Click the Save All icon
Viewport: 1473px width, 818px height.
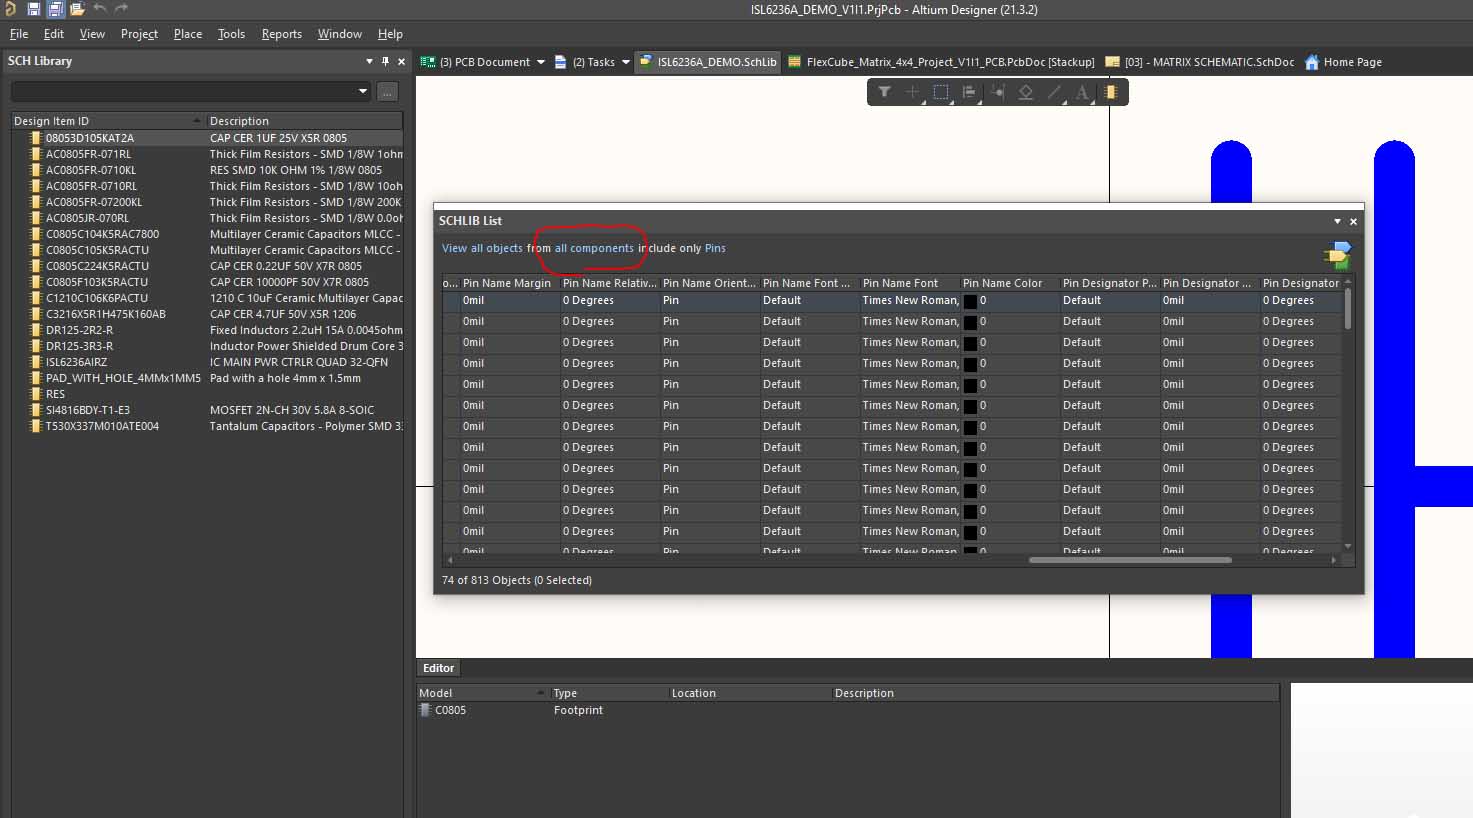tap(56, 9)
